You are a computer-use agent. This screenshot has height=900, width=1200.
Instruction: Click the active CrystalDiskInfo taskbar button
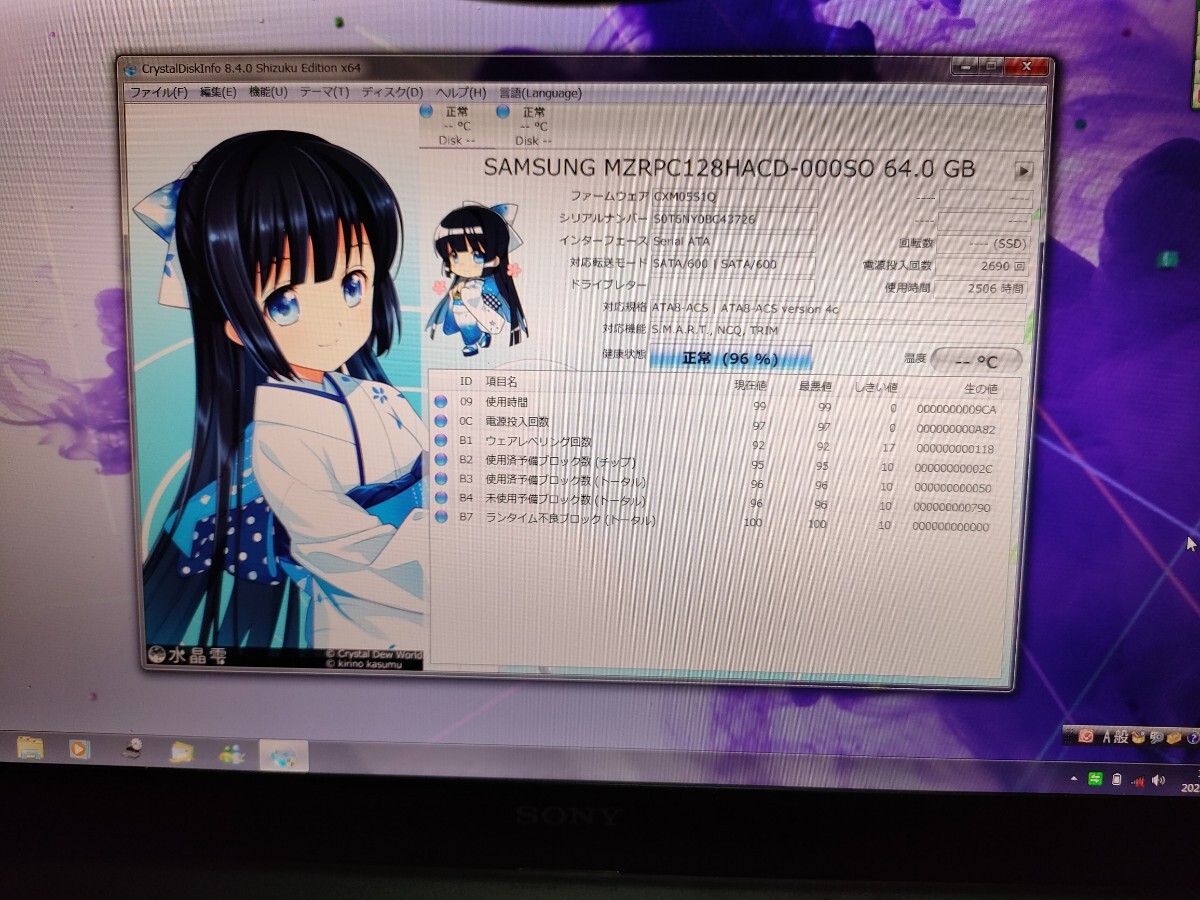(x=283, y=755)
